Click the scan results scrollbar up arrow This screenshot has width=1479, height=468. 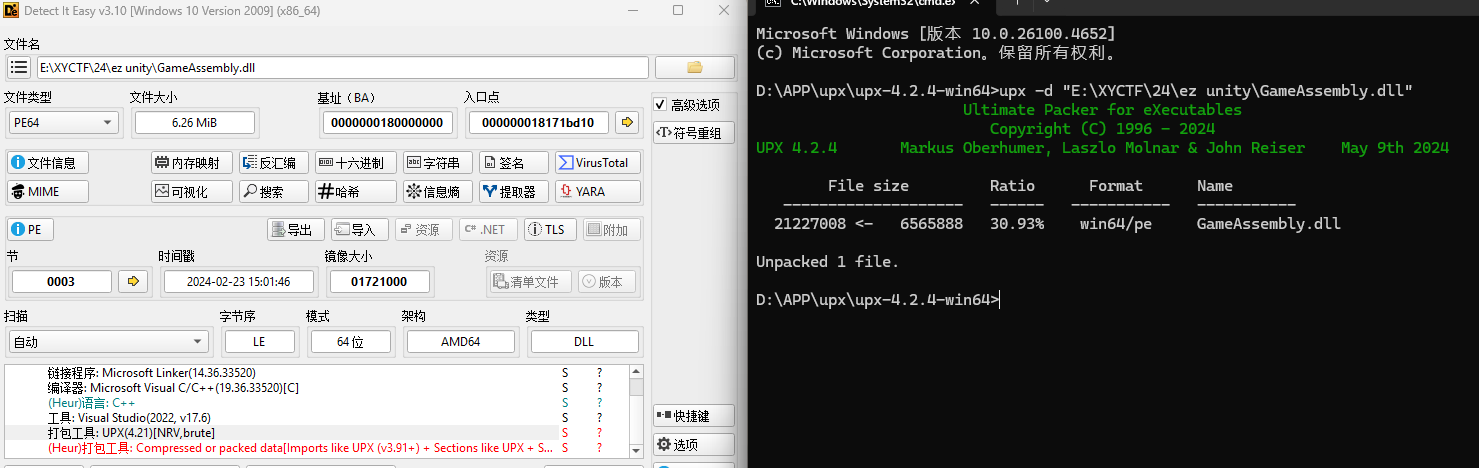[x=637, y=372]
